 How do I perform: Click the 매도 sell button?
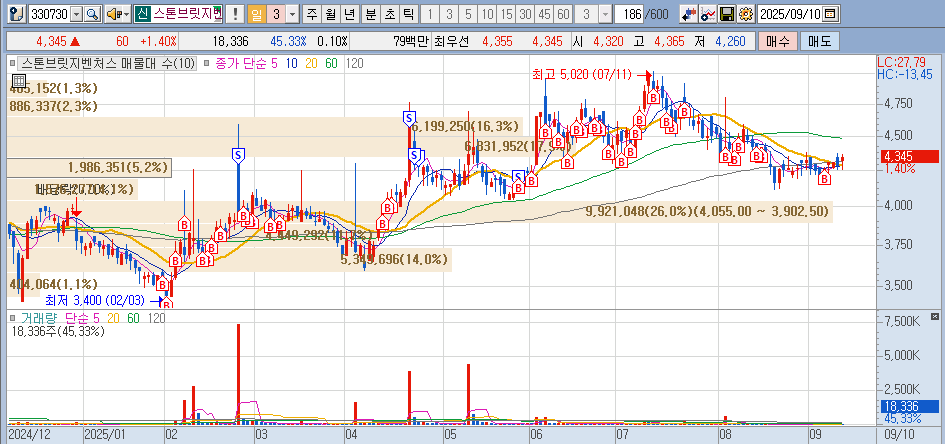[820, 42]
